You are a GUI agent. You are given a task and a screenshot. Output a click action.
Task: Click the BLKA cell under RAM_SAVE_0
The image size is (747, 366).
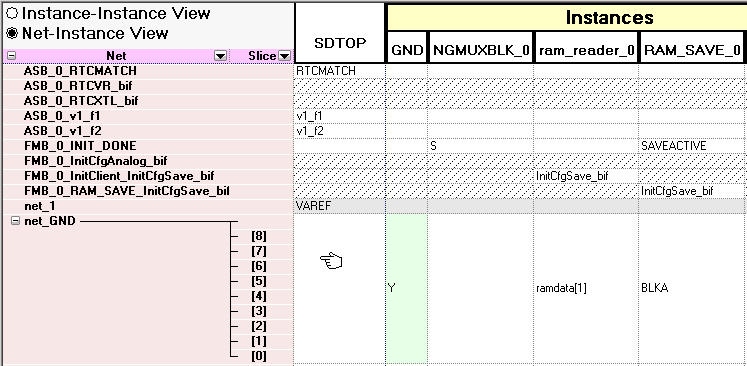691,288
